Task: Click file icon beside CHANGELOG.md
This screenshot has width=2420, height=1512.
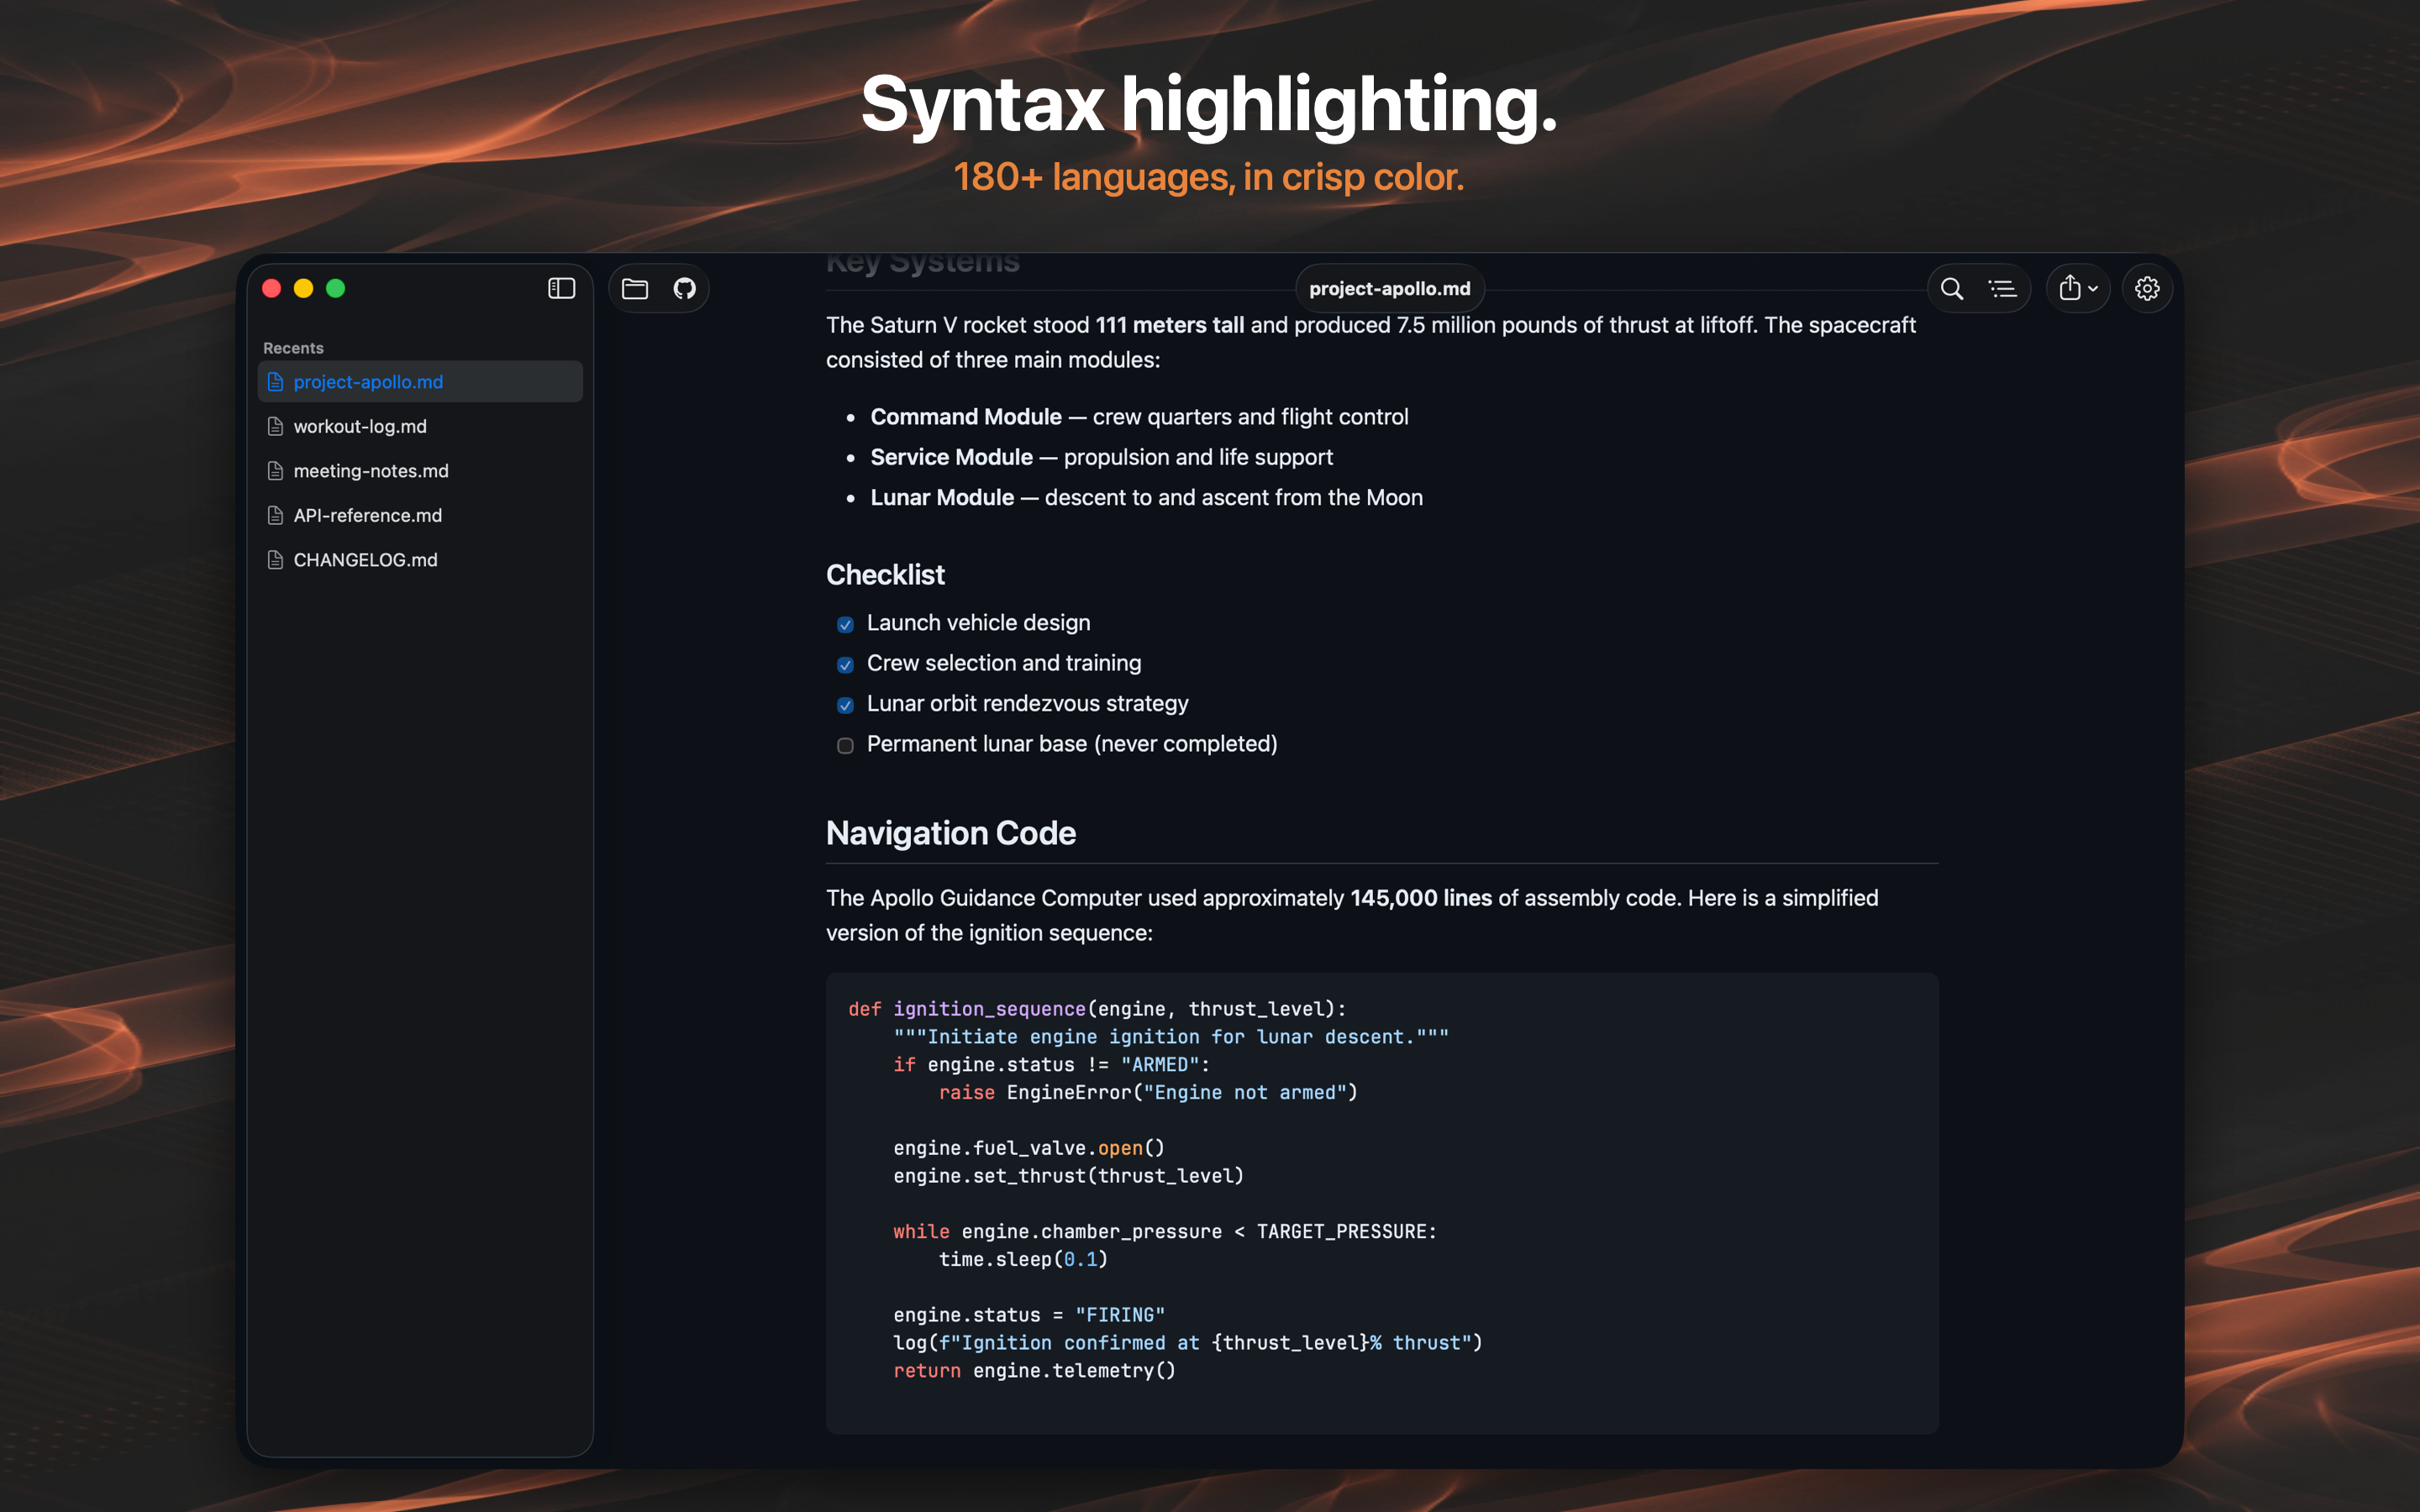Action: coord(275,560)
